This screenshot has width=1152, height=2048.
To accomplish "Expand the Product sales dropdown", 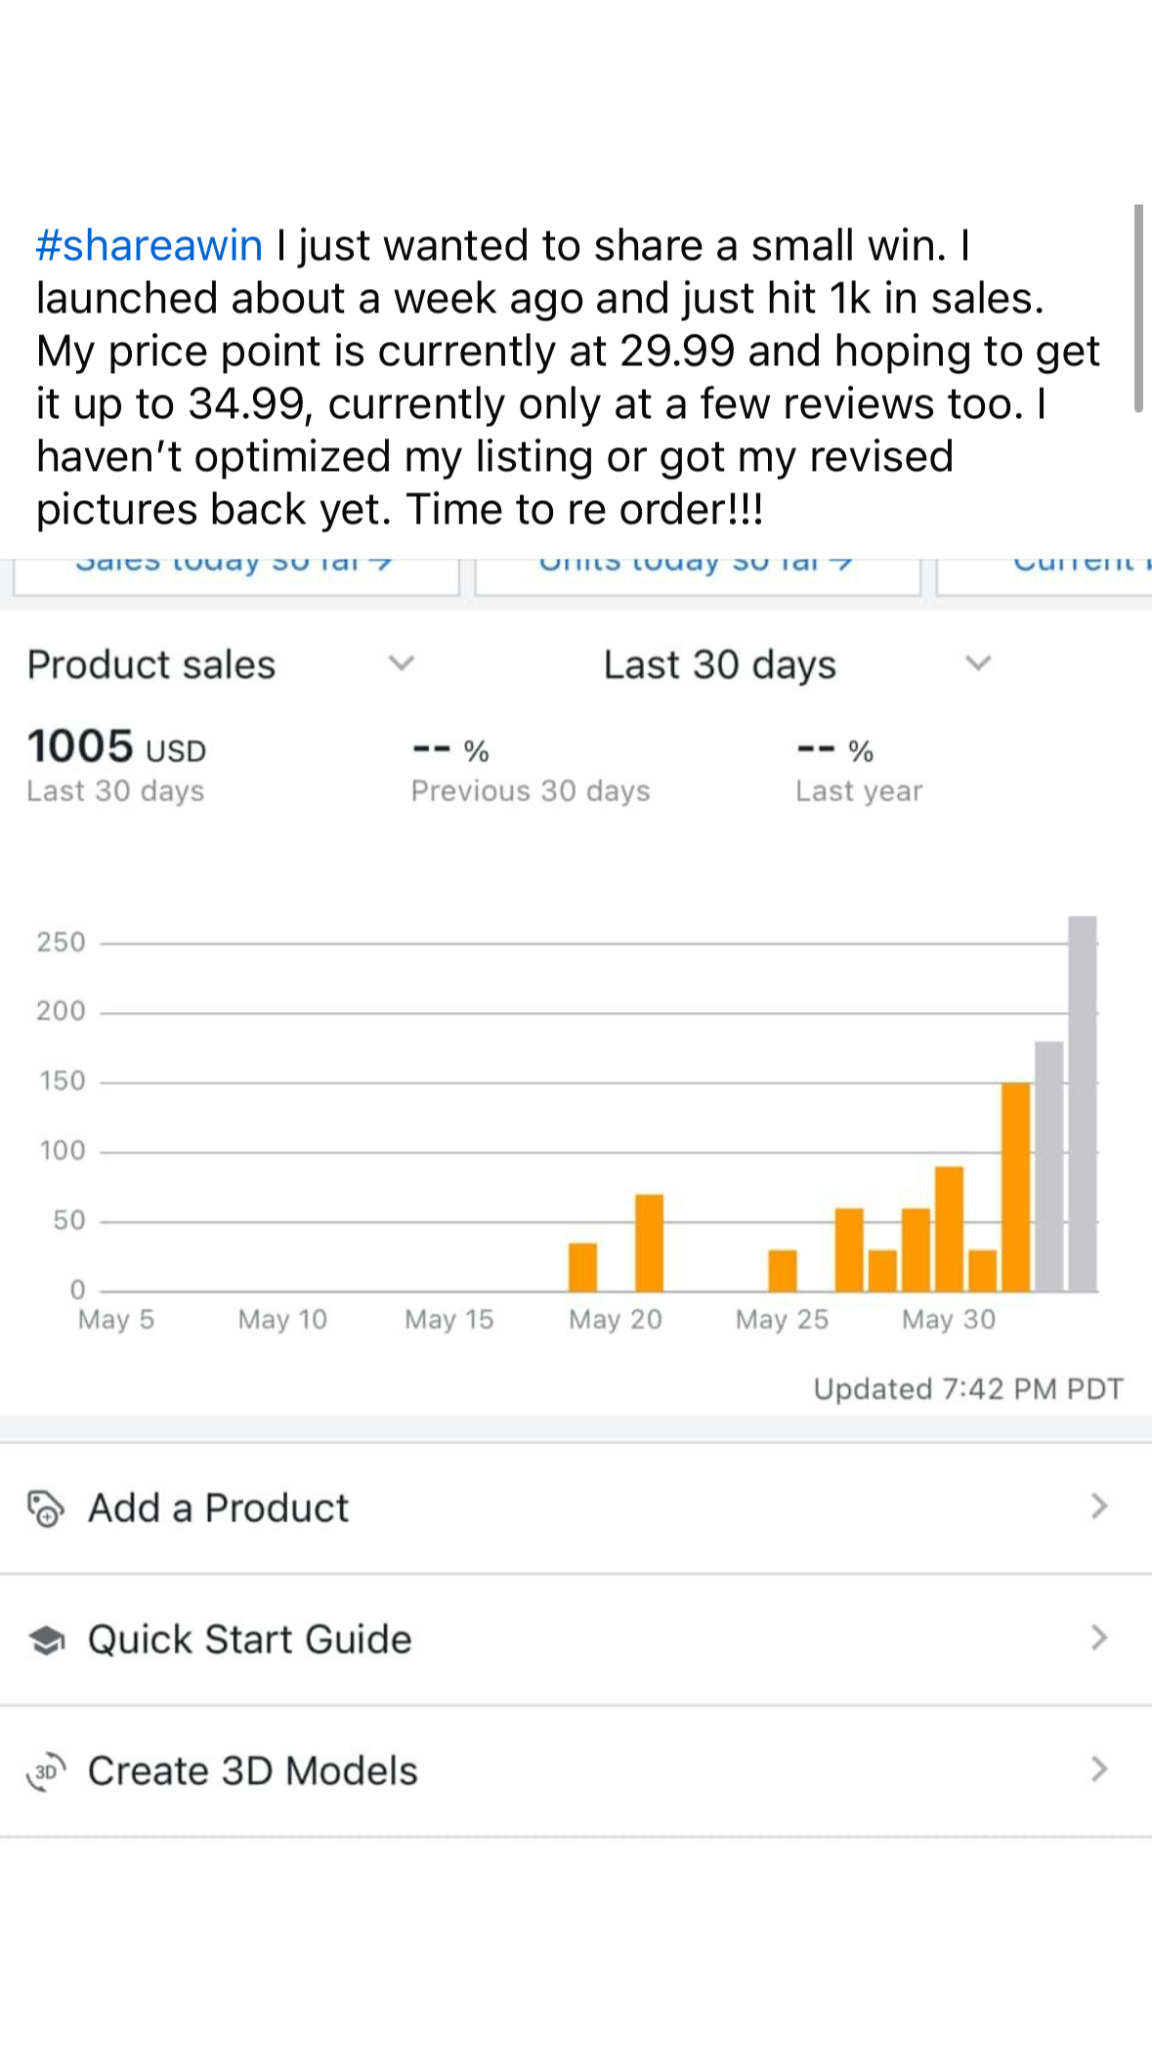I will [401, 664].
